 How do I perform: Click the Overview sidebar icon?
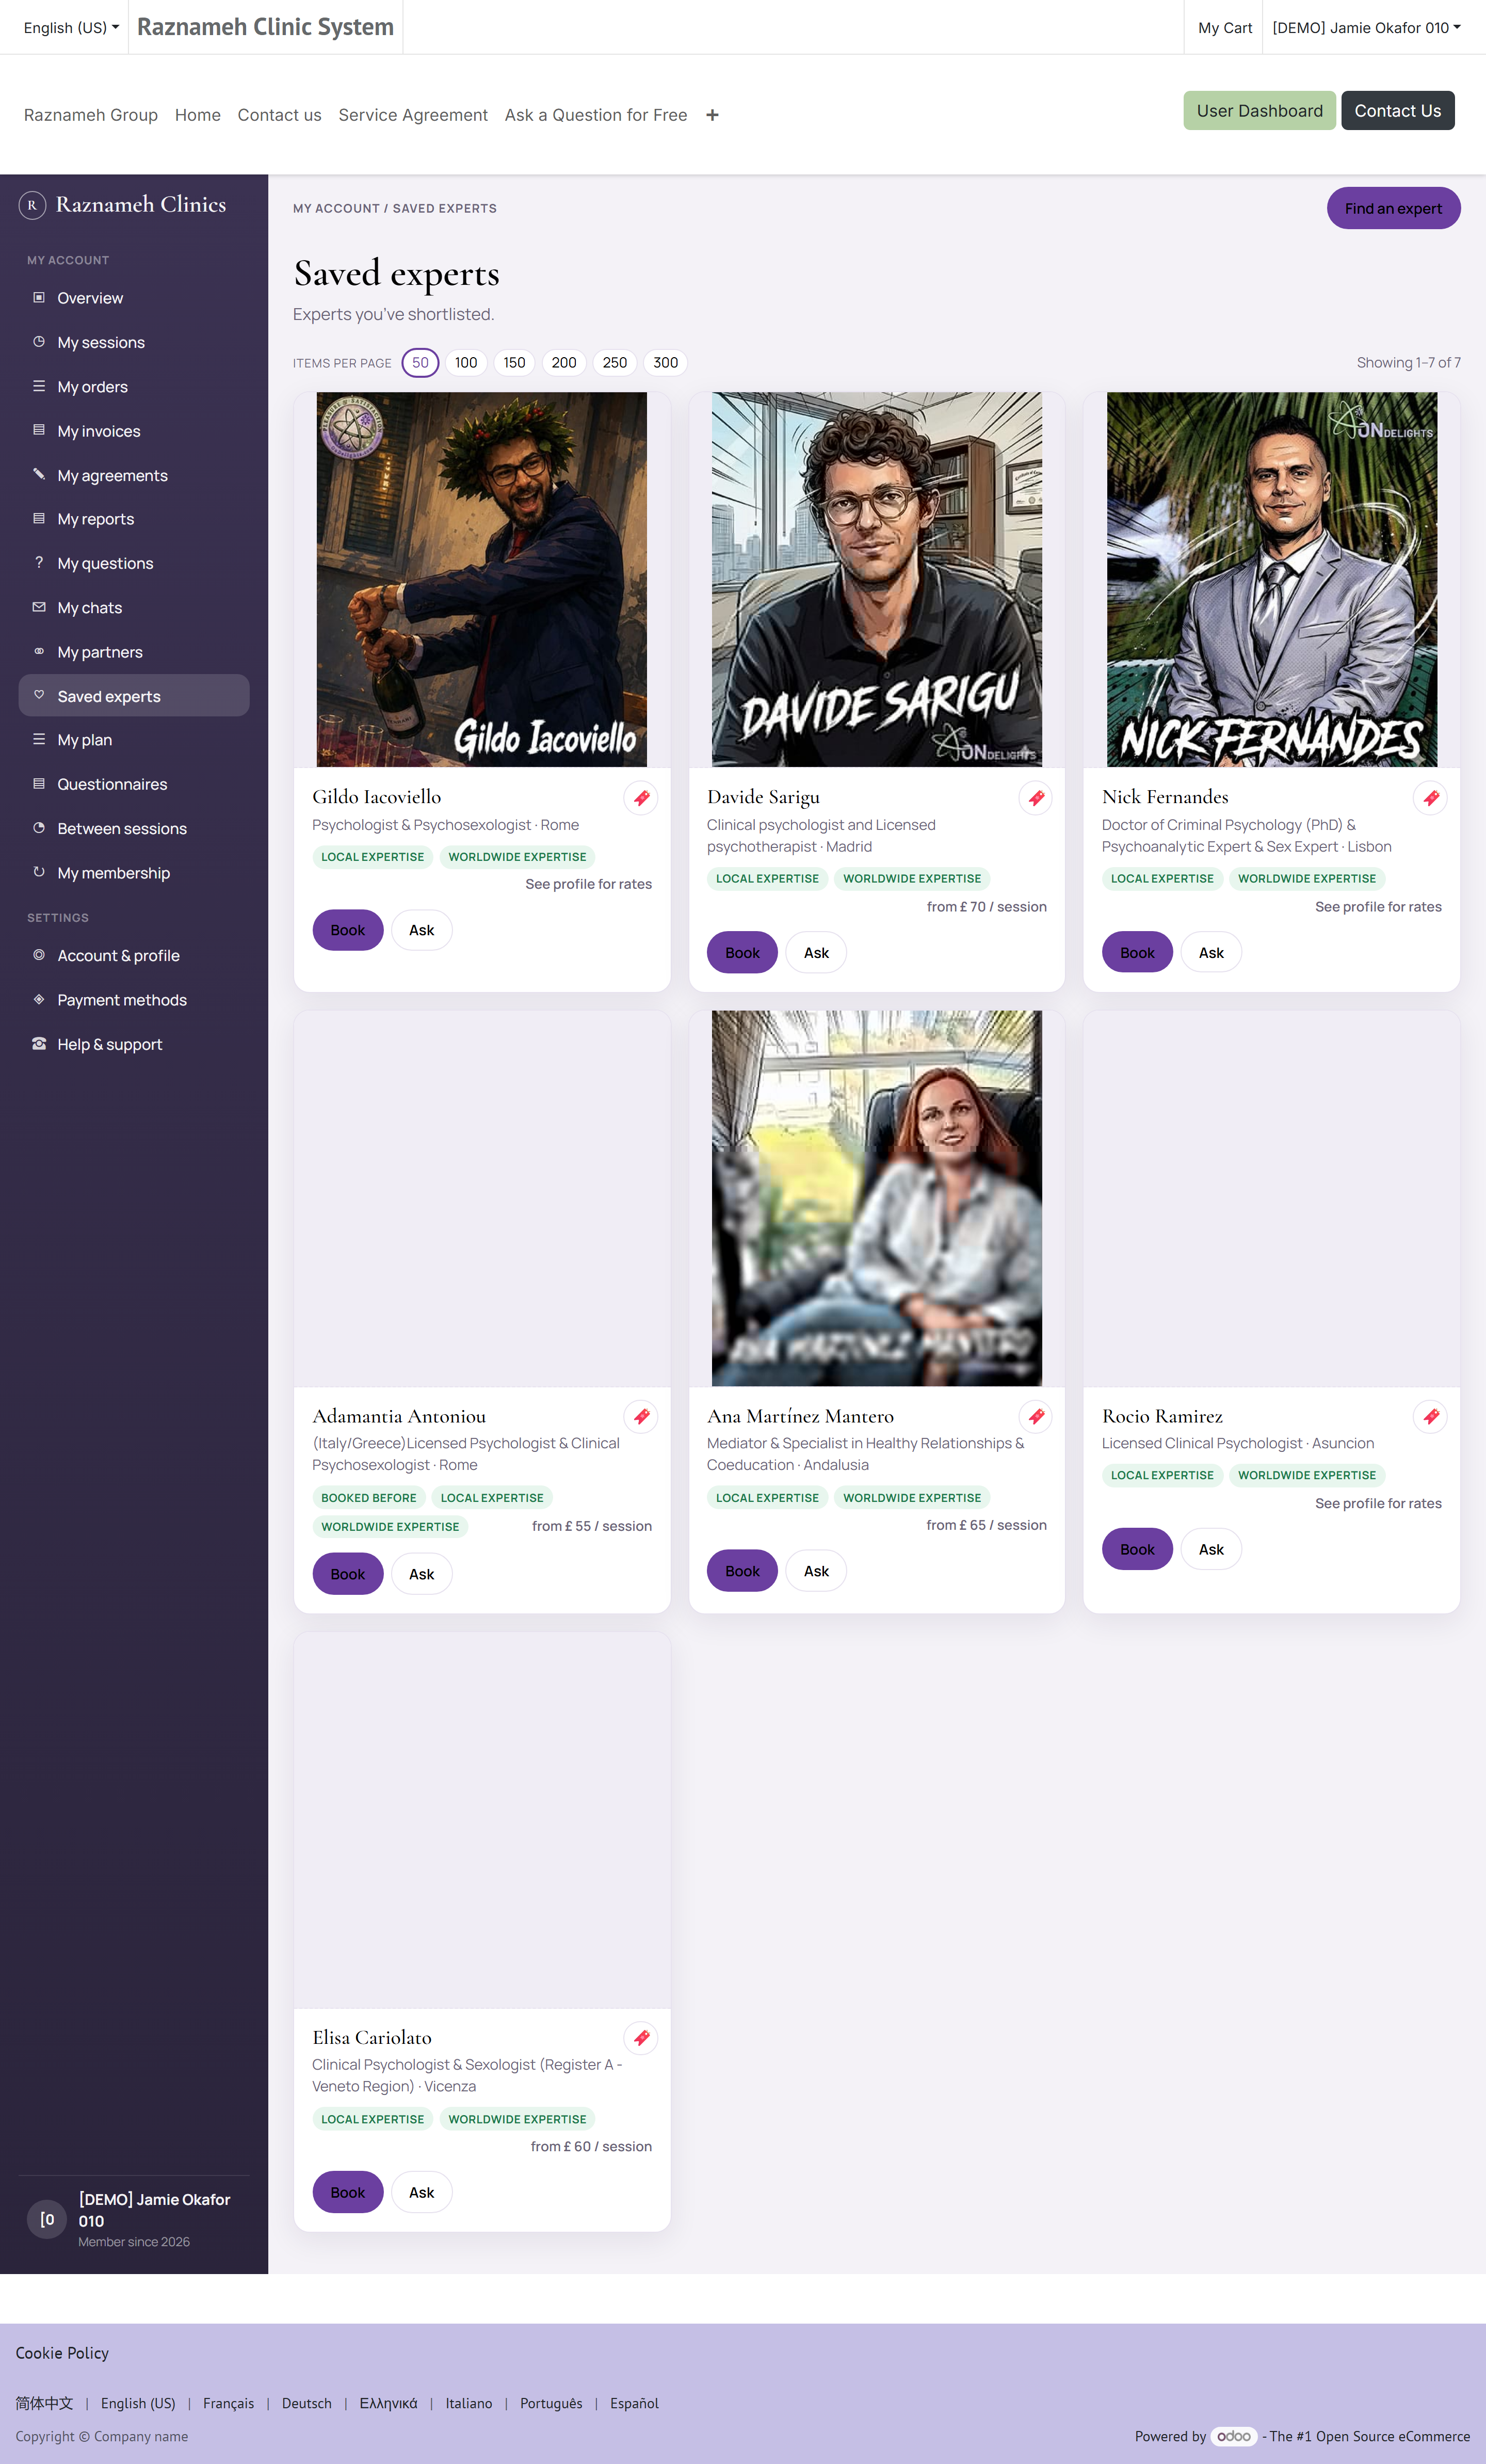click(x=39, y=297)
